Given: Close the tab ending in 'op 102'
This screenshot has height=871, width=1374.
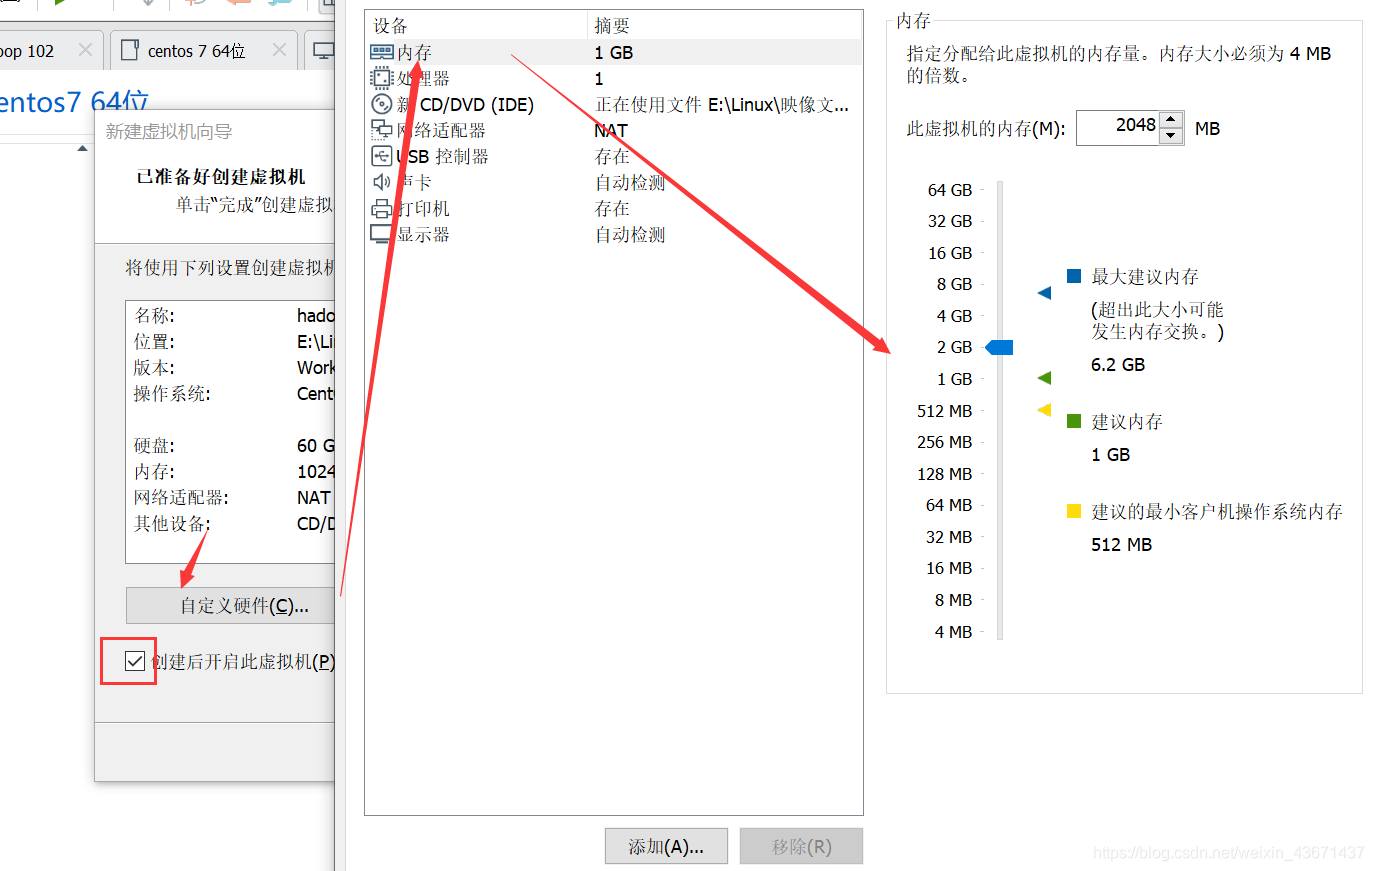Looking at the screenshot, I should [x=85, y=50].
